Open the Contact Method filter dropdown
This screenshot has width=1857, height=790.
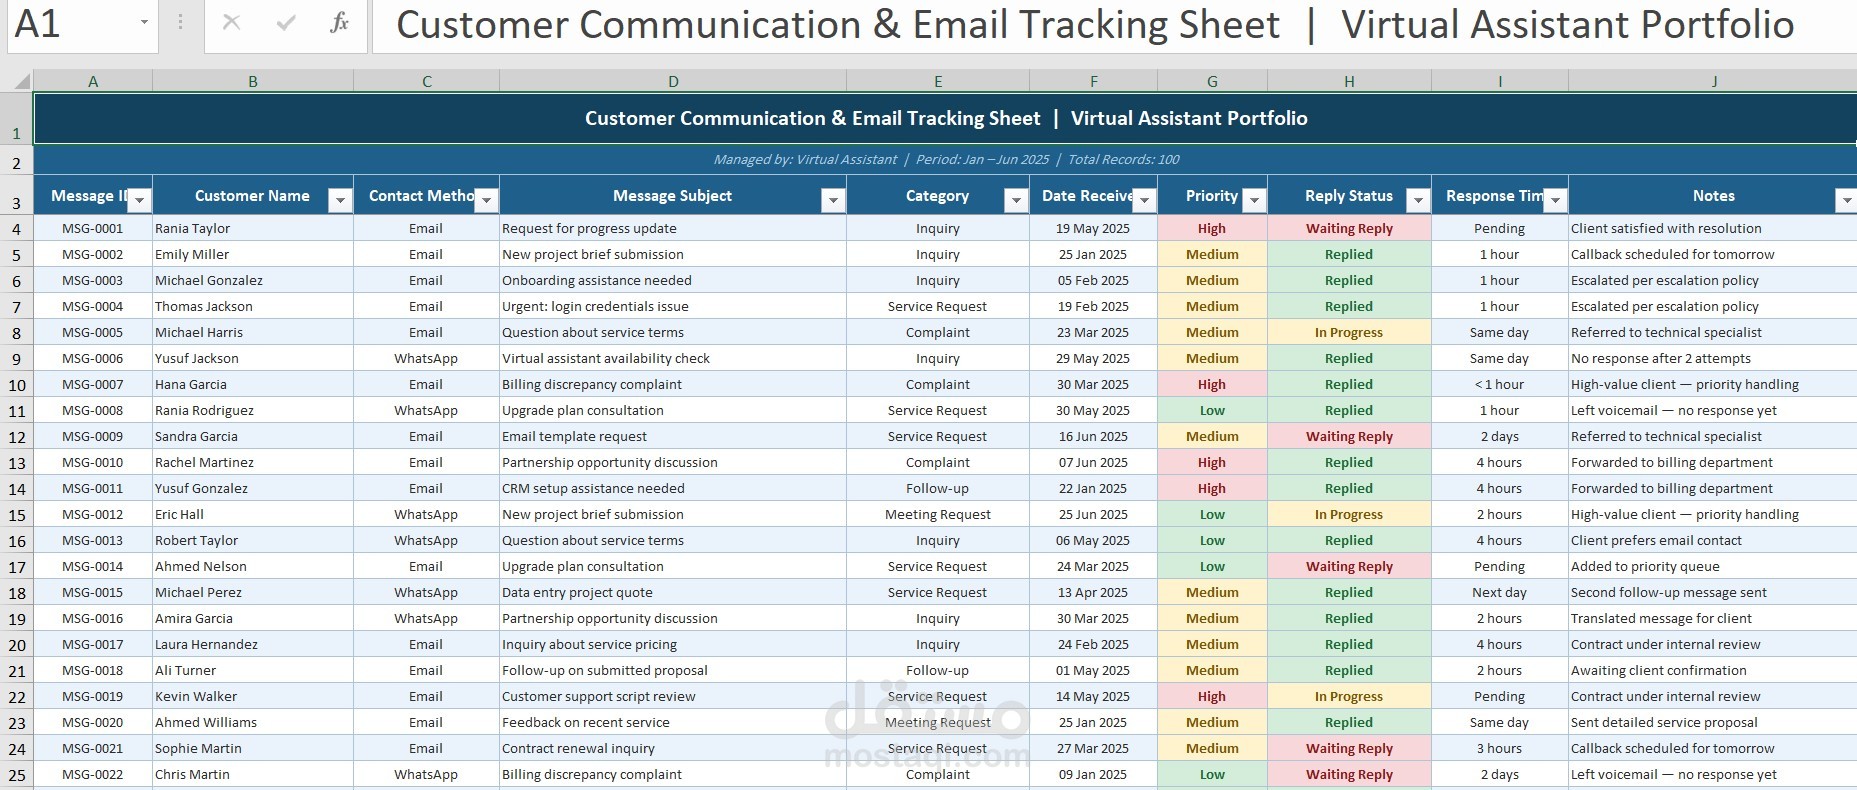pyautogui.click(x=486, y=201)
